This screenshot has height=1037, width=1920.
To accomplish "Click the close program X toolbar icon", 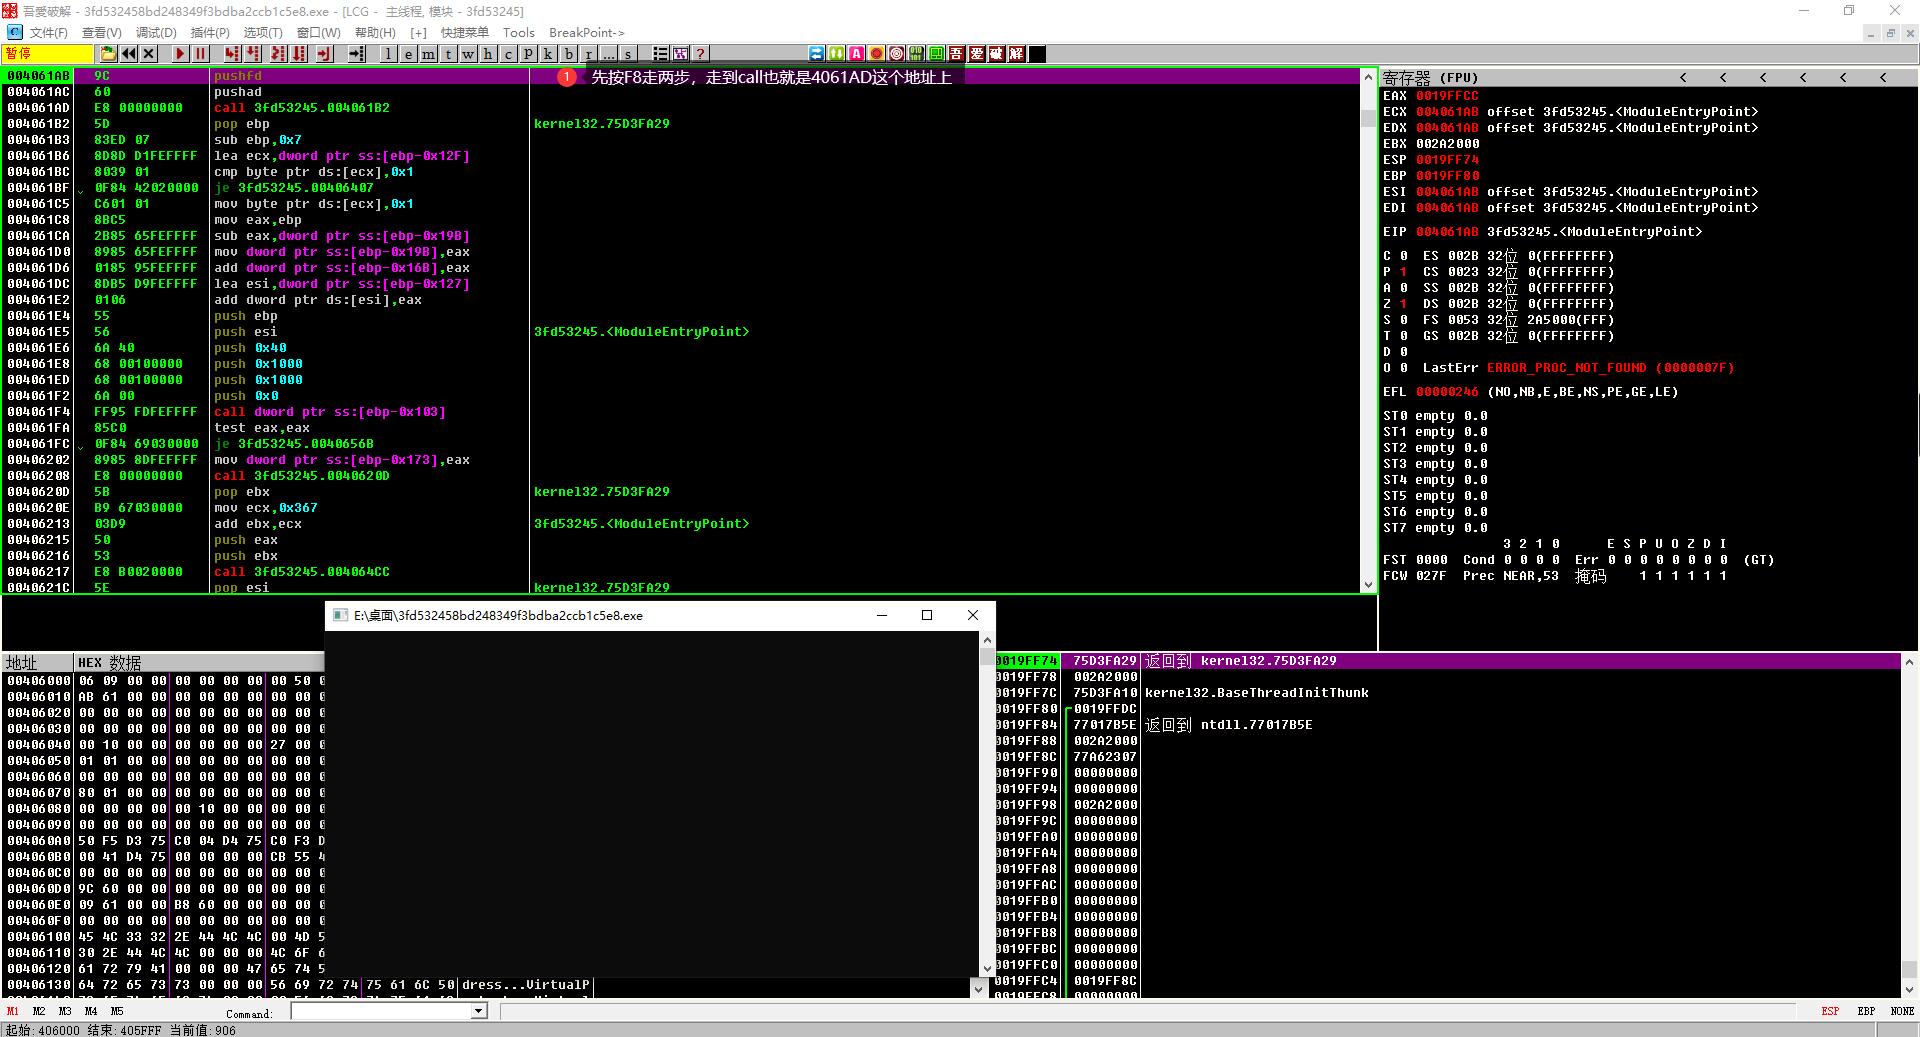I will click(x=149, y=54).
